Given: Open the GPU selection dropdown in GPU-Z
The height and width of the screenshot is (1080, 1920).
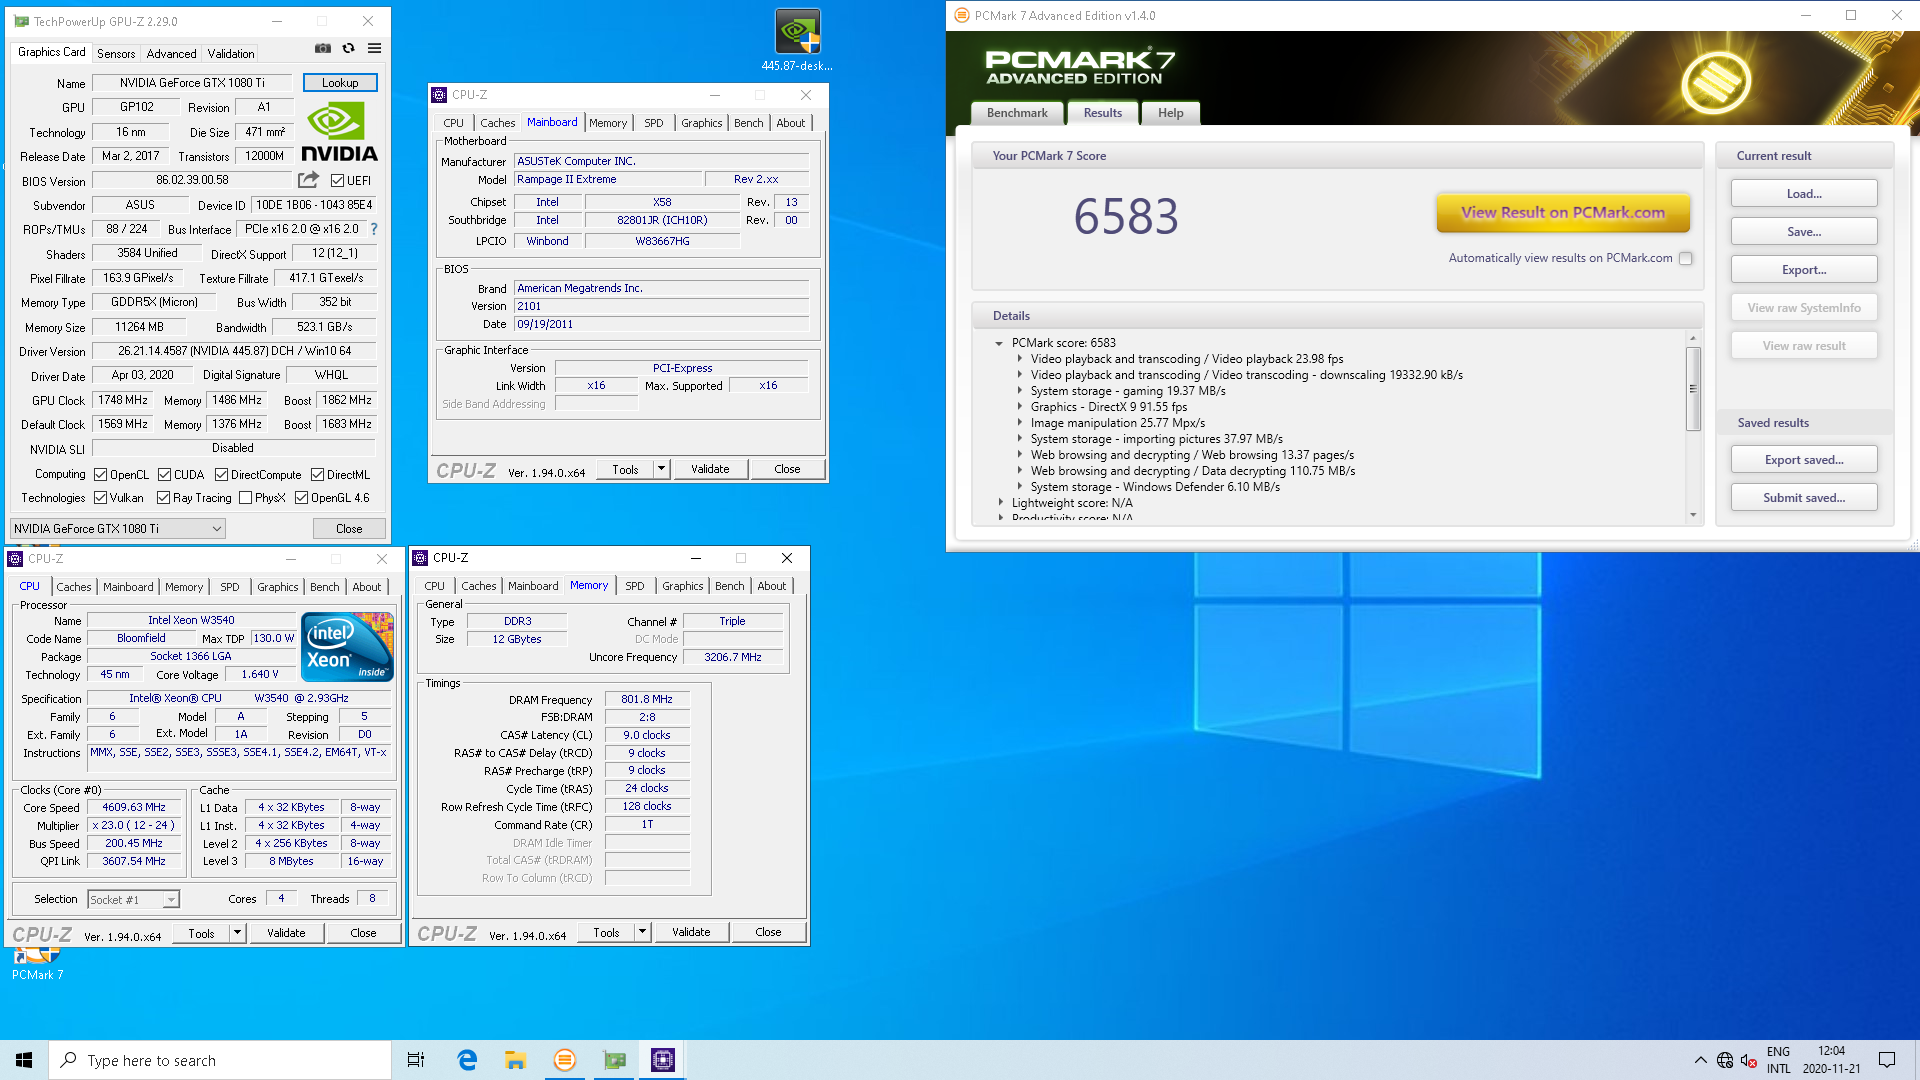Looking at the screenshot, I should [x=117, y=529].
